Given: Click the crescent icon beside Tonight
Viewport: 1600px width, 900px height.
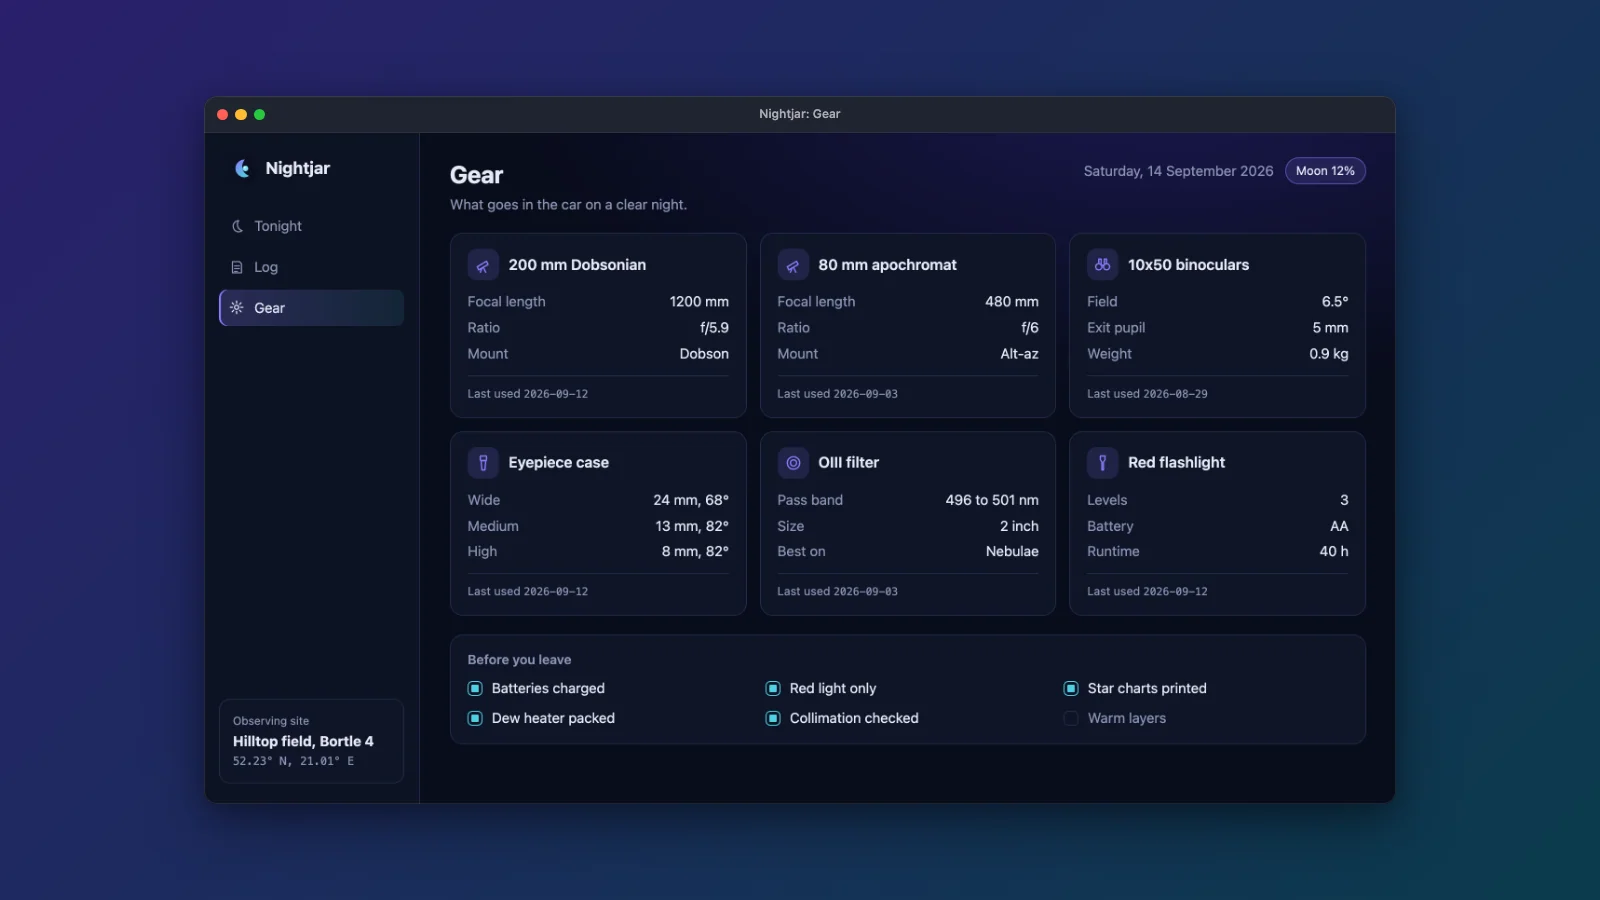Looking at the screenshot, I should click(x=237, y=226).
